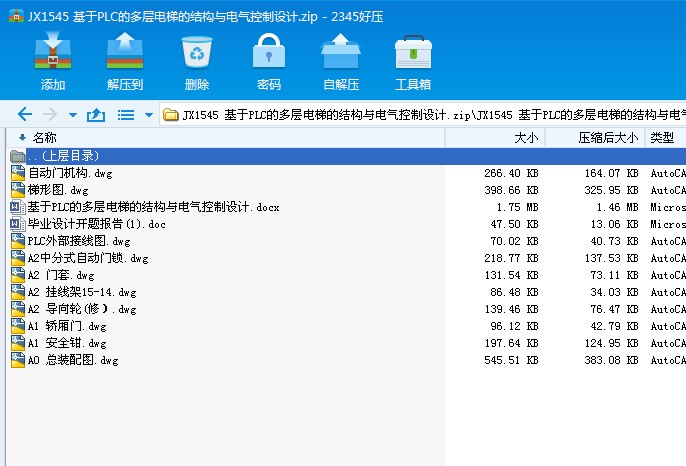Screen dimensions: 686x466
Task: Click dwg icon of A2中分式自动门锁.dwg
Action: point(18,258)
